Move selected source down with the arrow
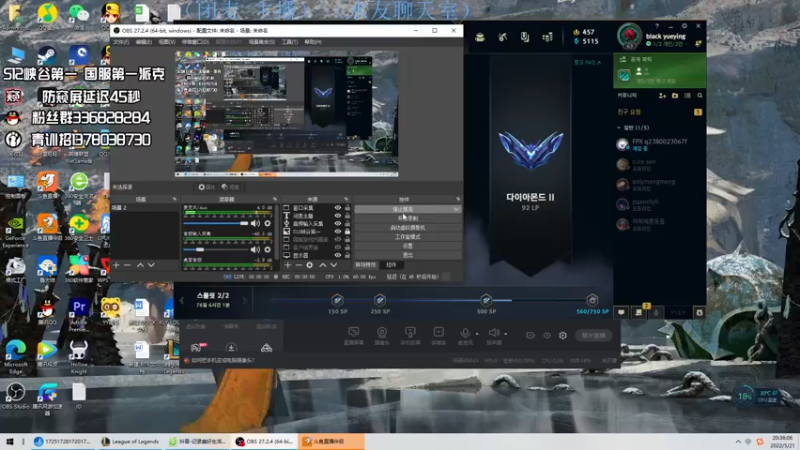800x450 pixels. click(x=334, y=265)
